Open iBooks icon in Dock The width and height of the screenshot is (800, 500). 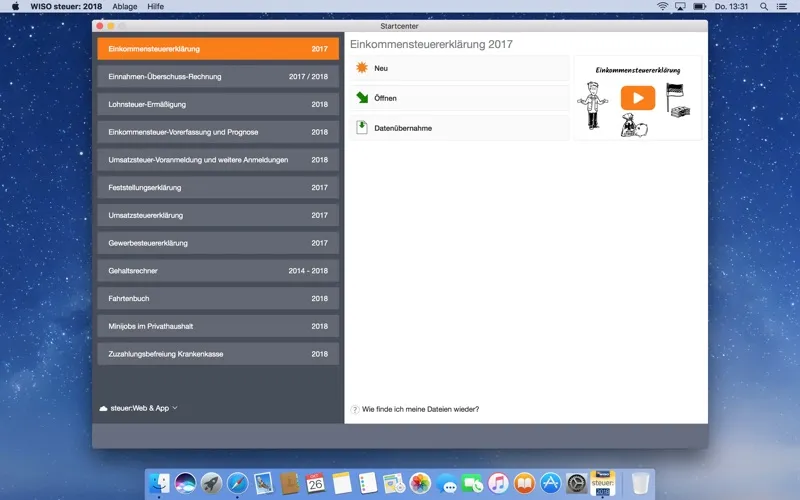[524, 483]
